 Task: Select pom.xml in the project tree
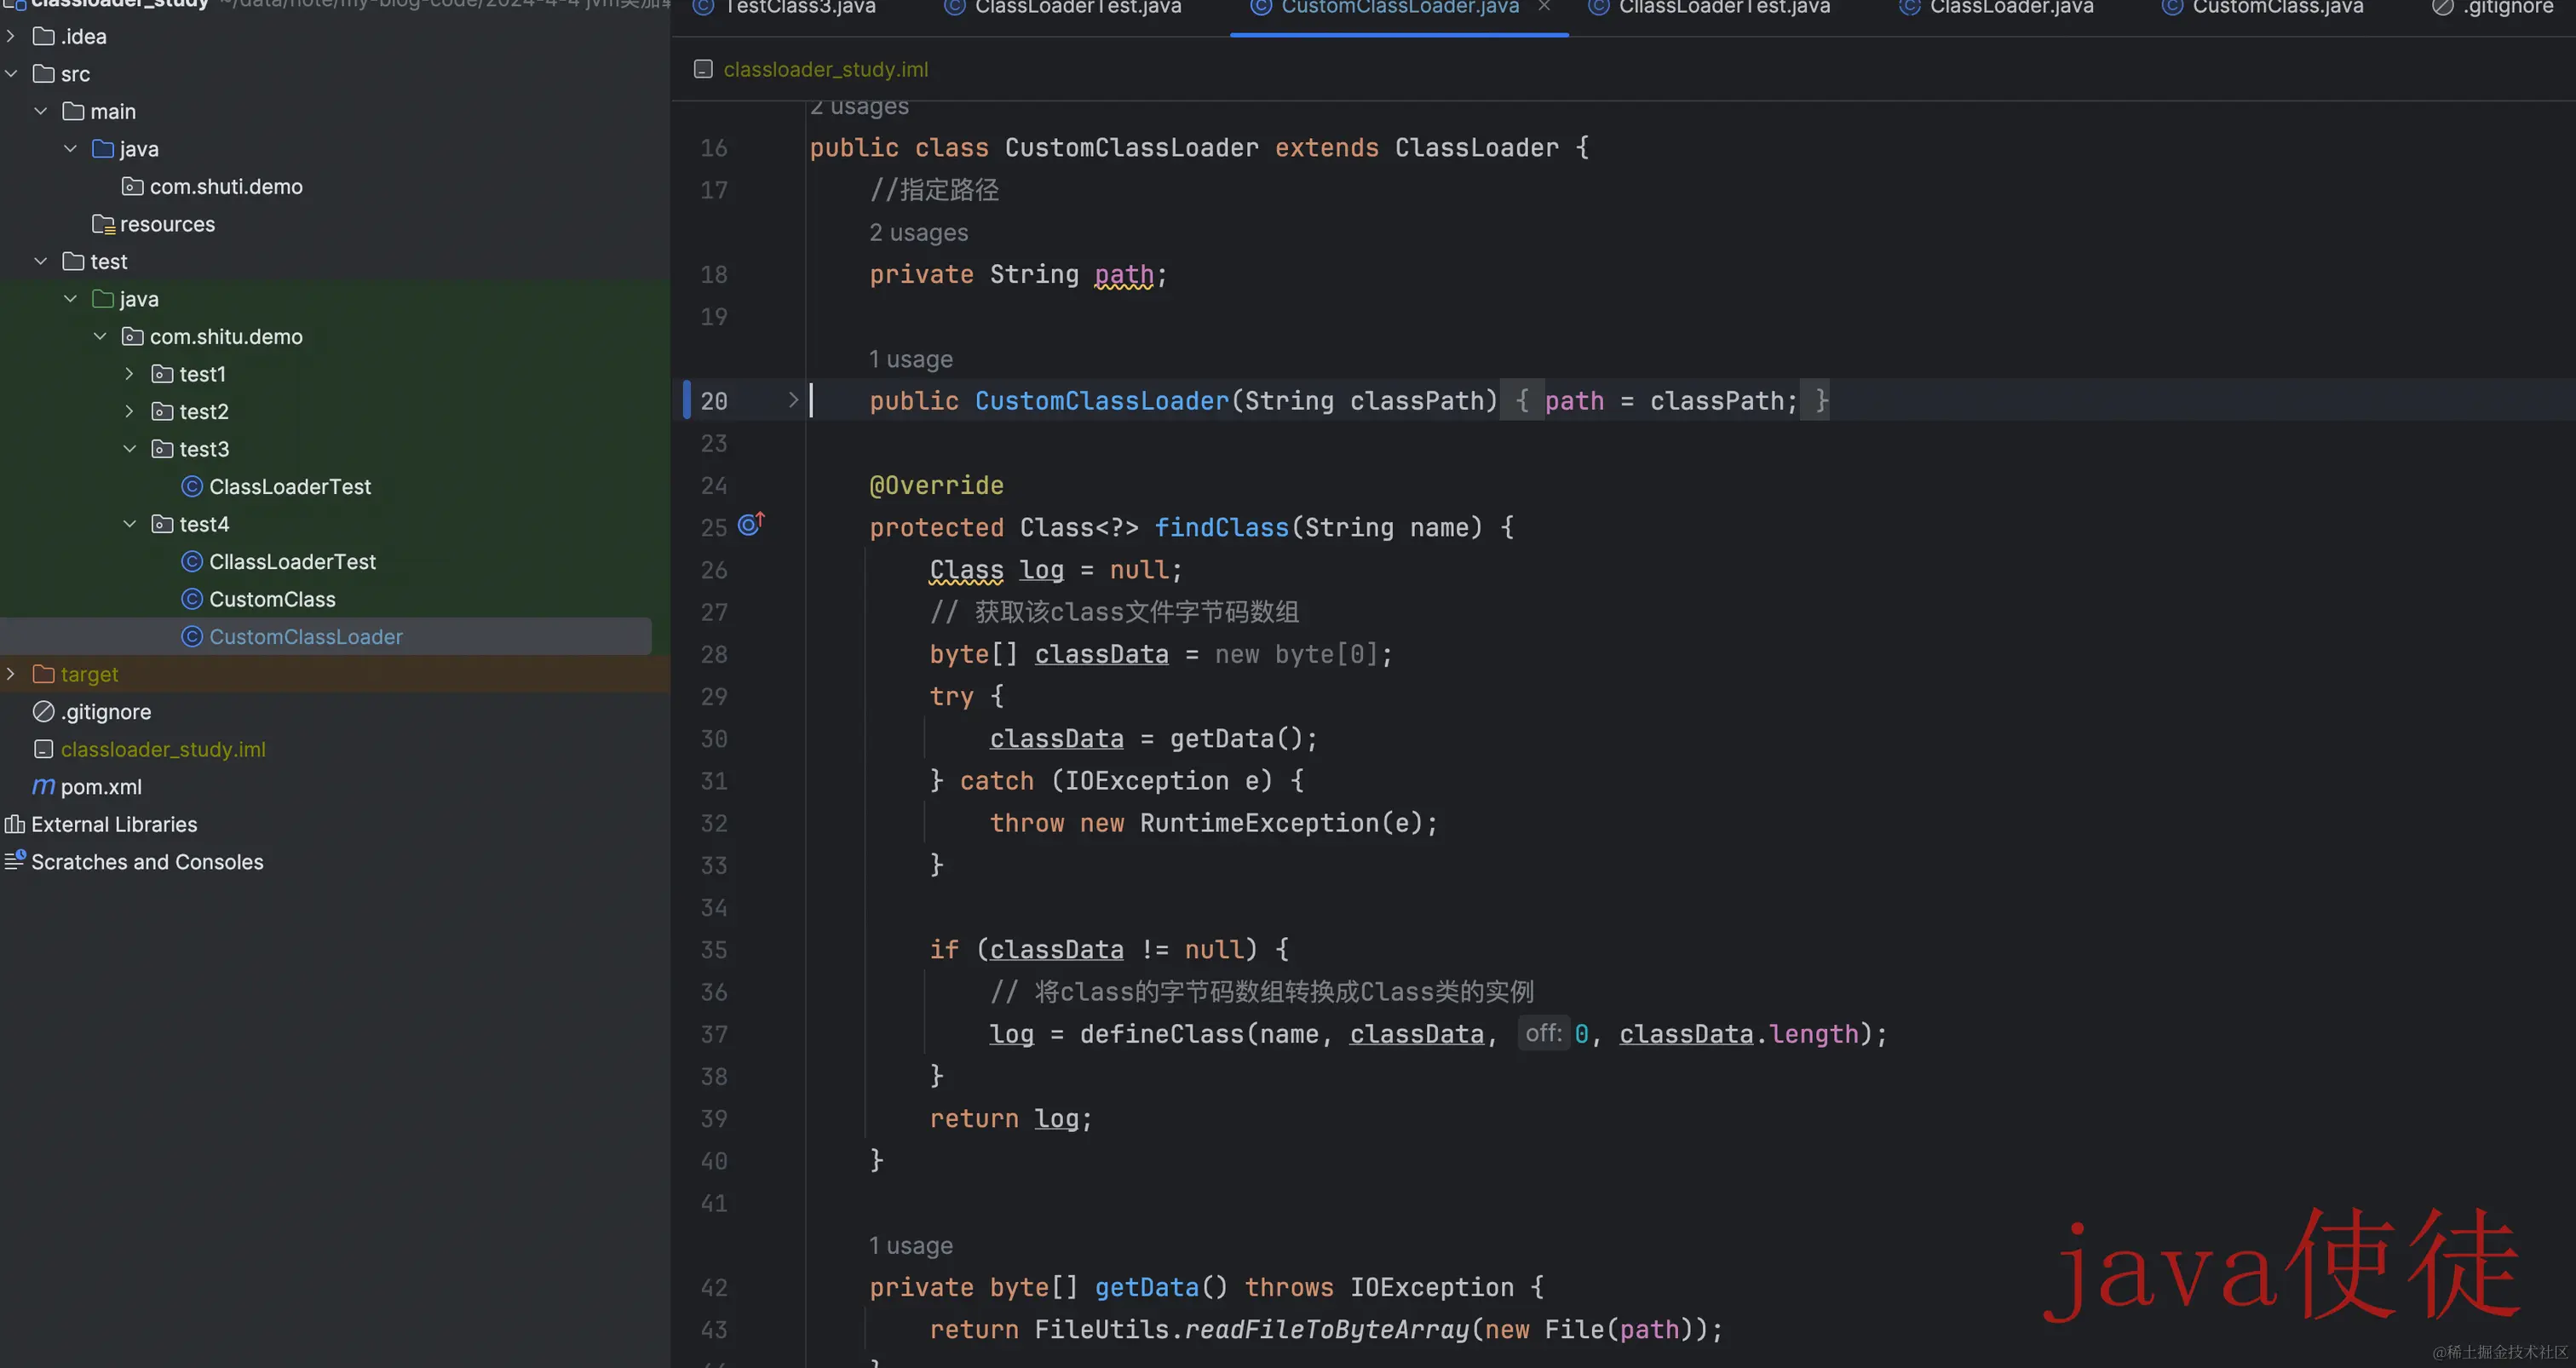(101, 787)
